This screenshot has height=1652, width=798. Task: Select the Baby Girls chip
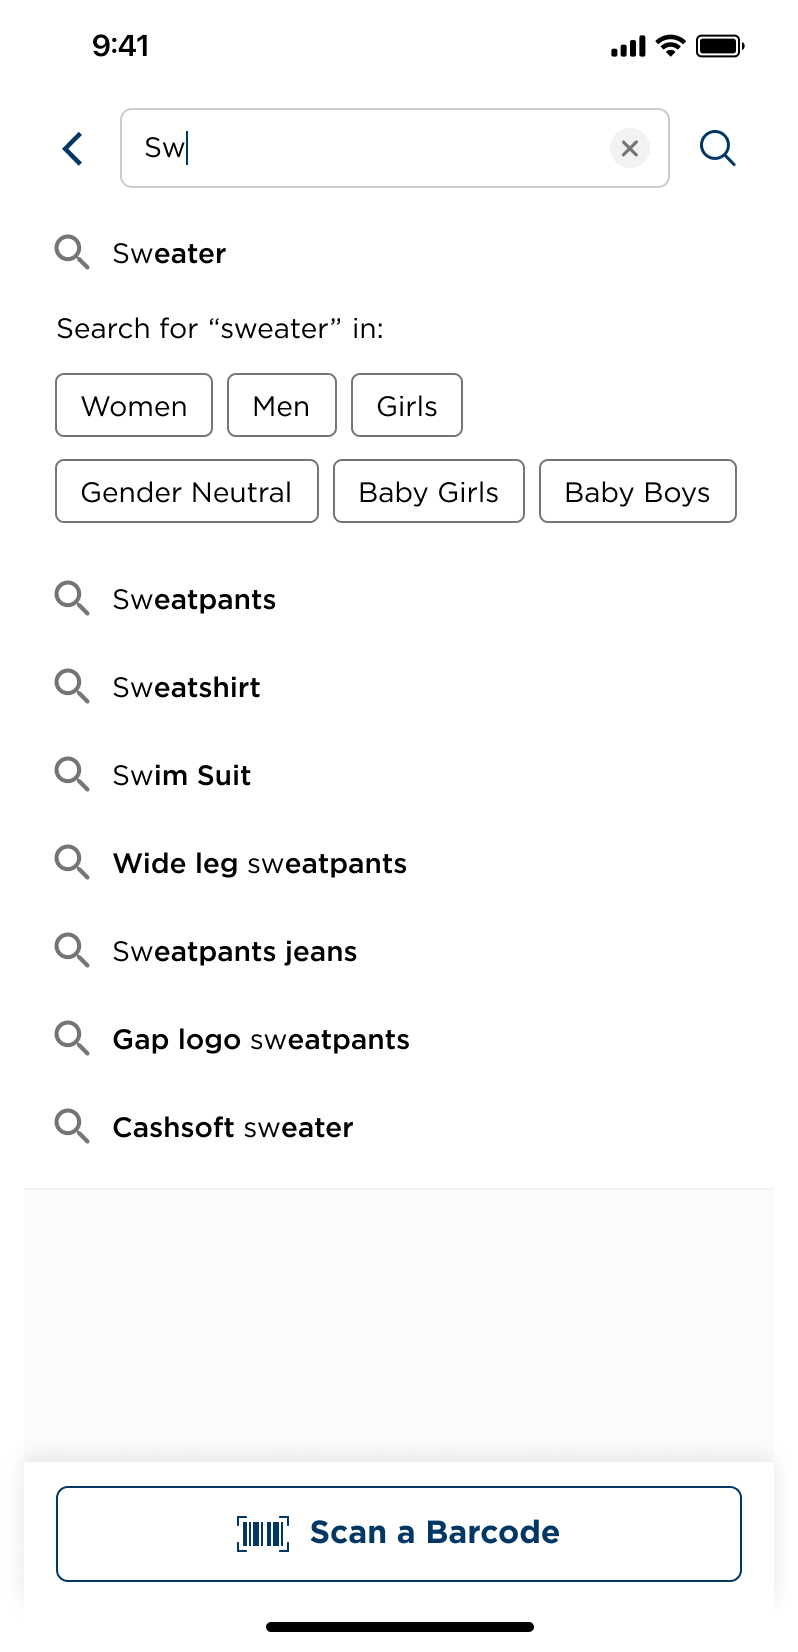429,492
